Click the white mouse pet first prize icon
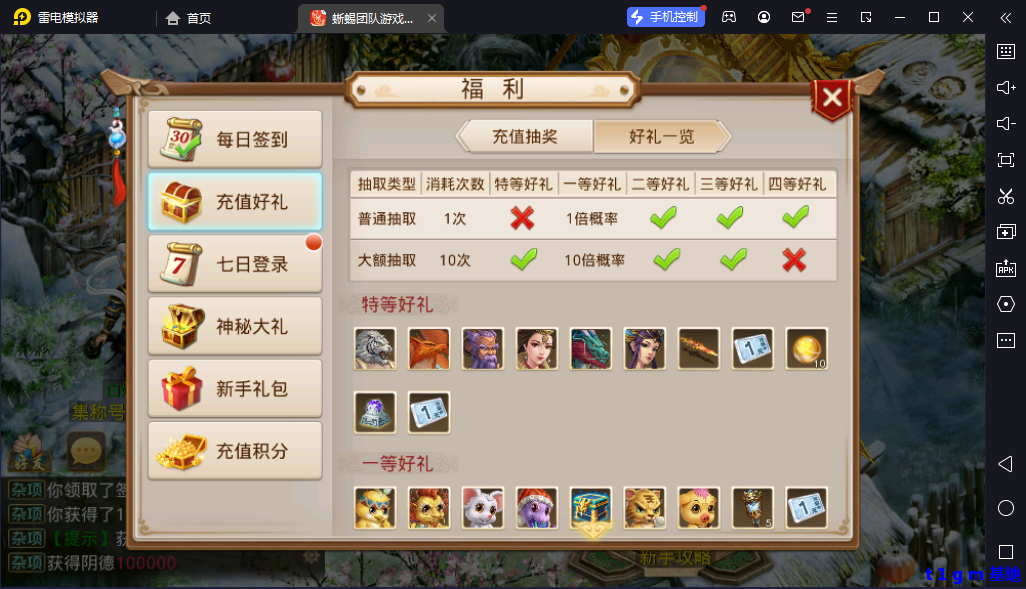1026x589 pixels. 483,507
